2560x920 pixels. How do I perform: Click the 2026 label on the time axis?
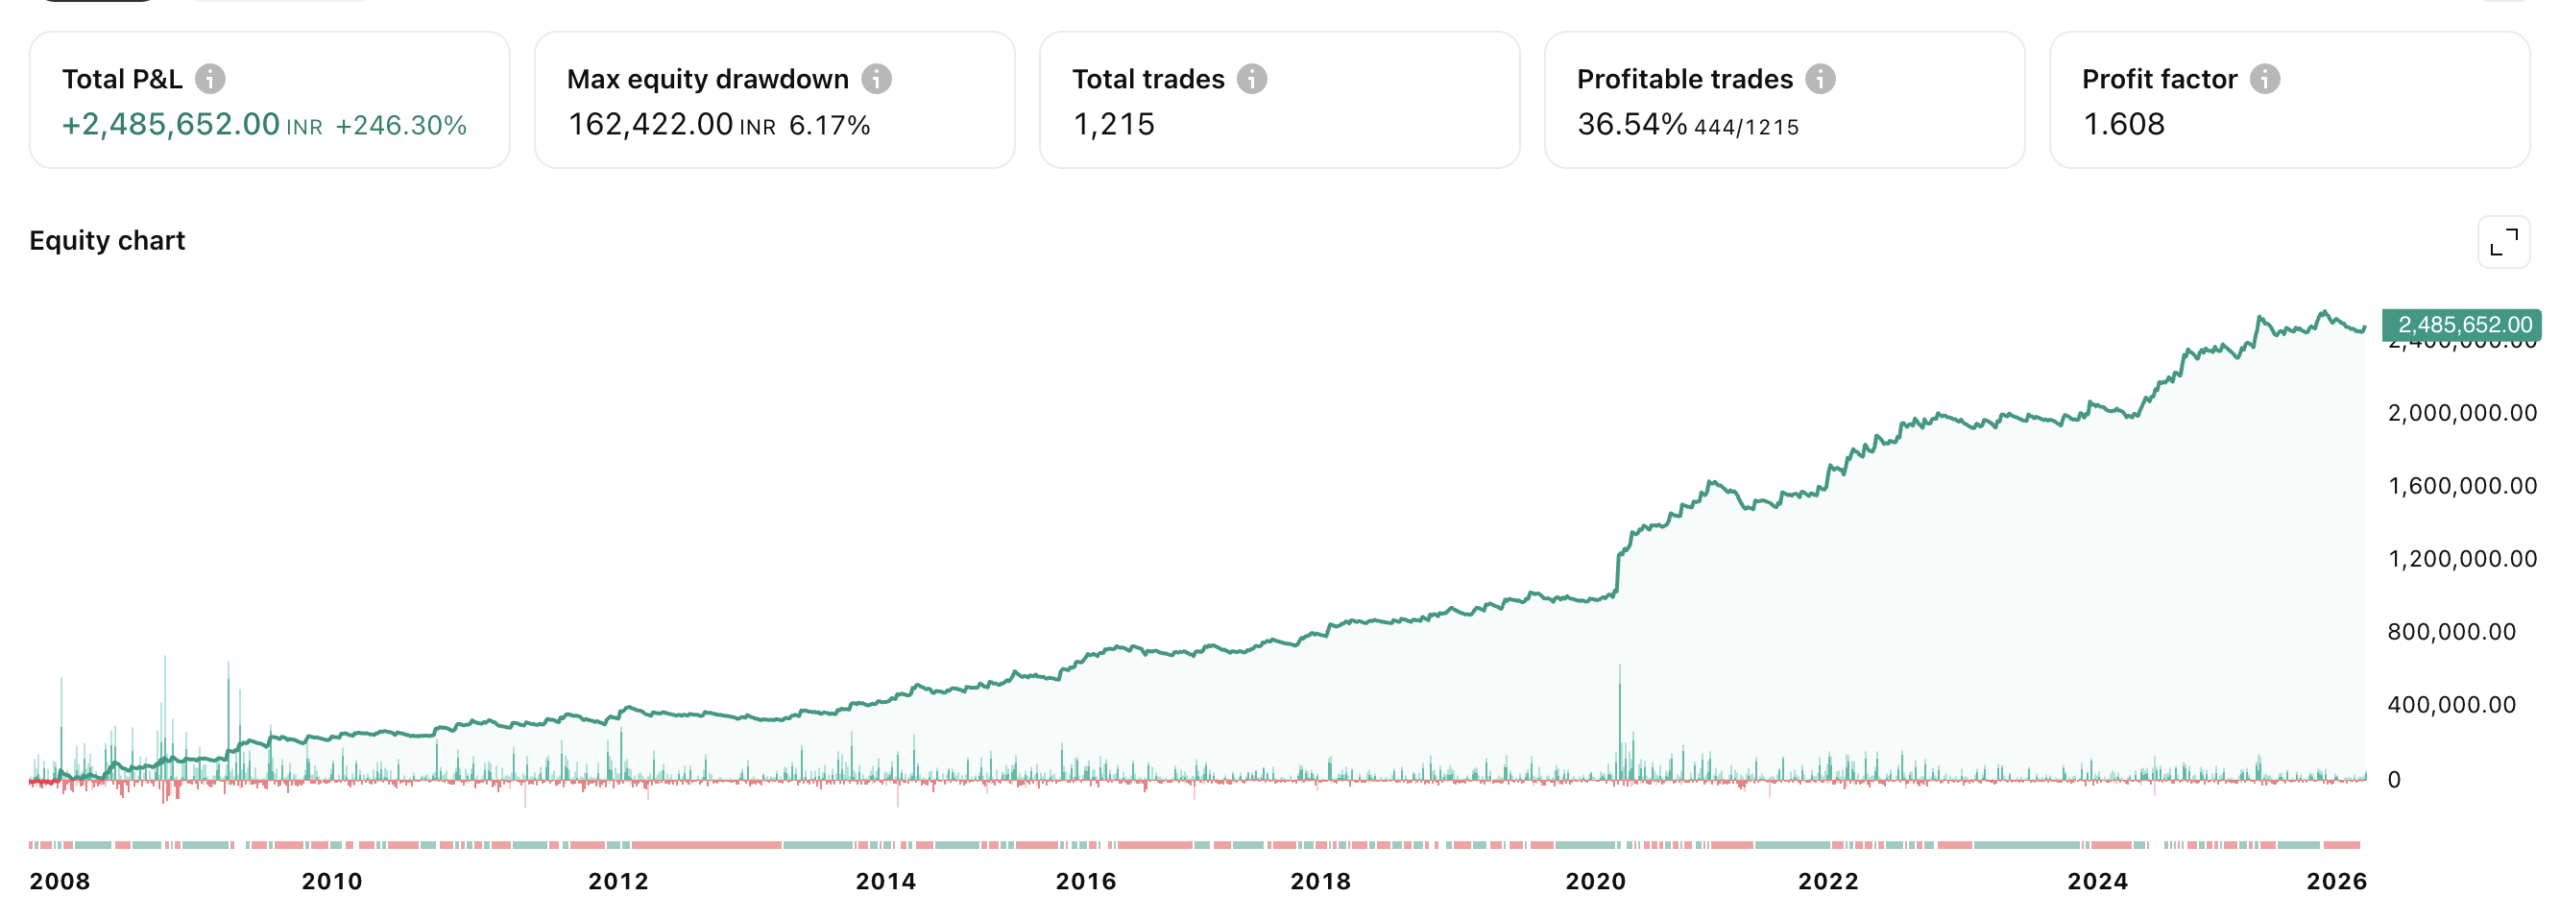click(x=2335, y=881)
